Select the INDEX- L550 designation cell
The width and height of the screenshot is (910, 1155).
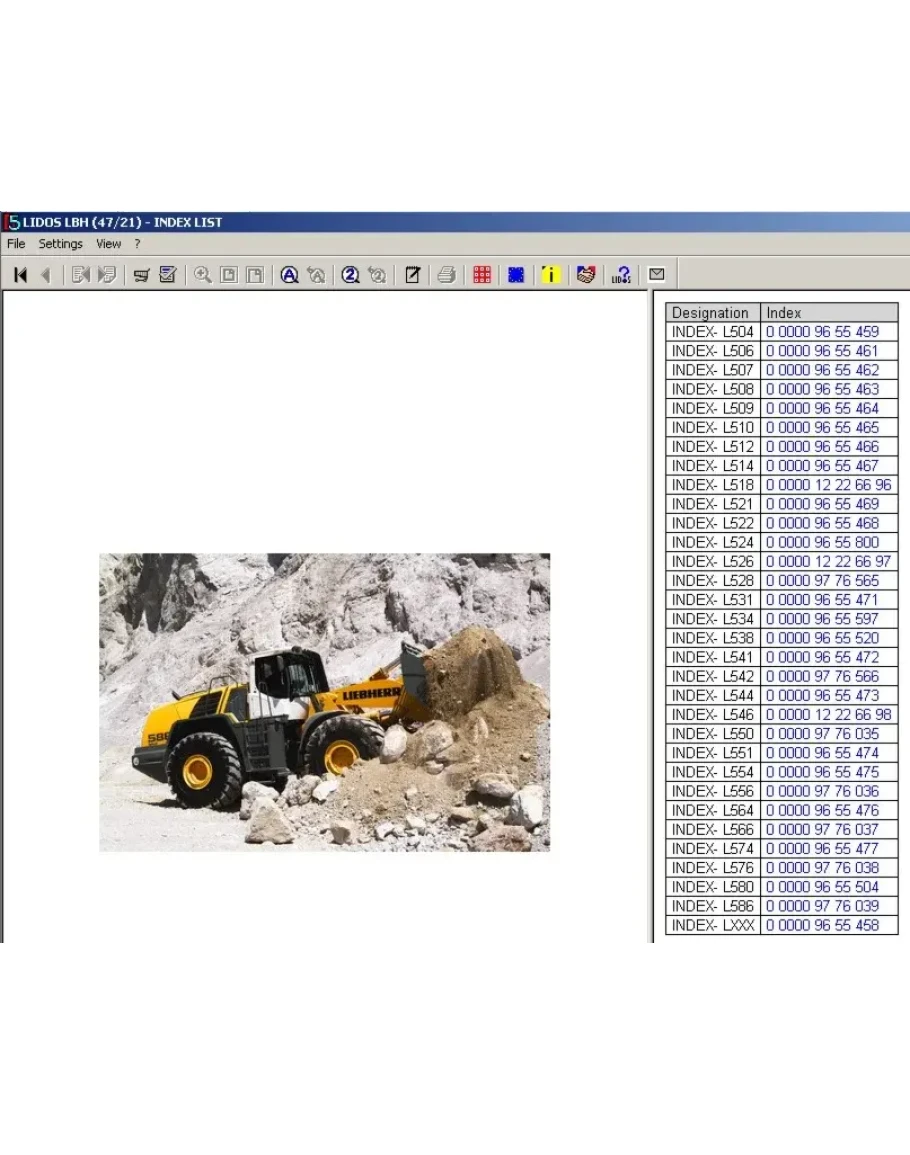pyautogui.click(x=712, y=734)
